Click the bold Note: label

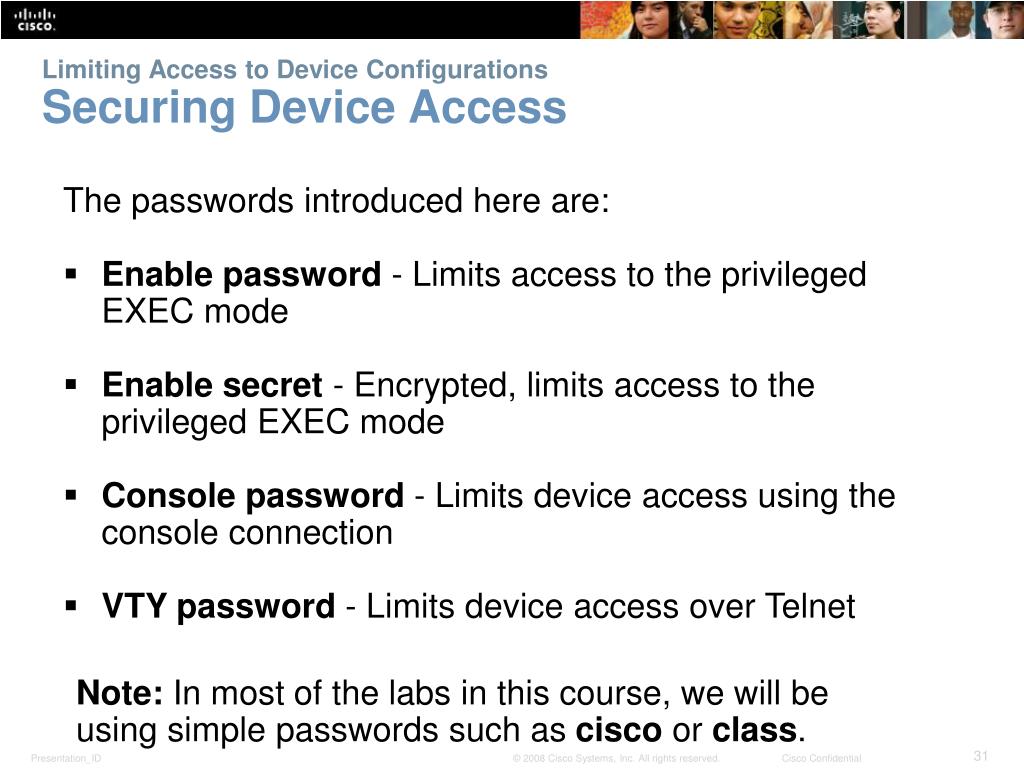120,693
